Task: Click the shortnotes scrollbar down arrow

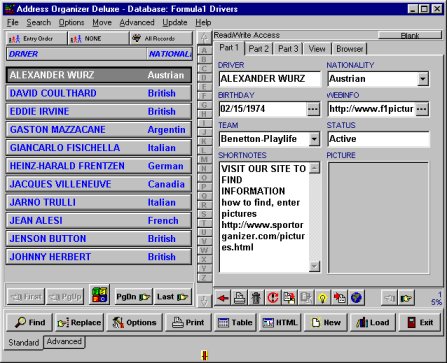Action: click(314, 266)
